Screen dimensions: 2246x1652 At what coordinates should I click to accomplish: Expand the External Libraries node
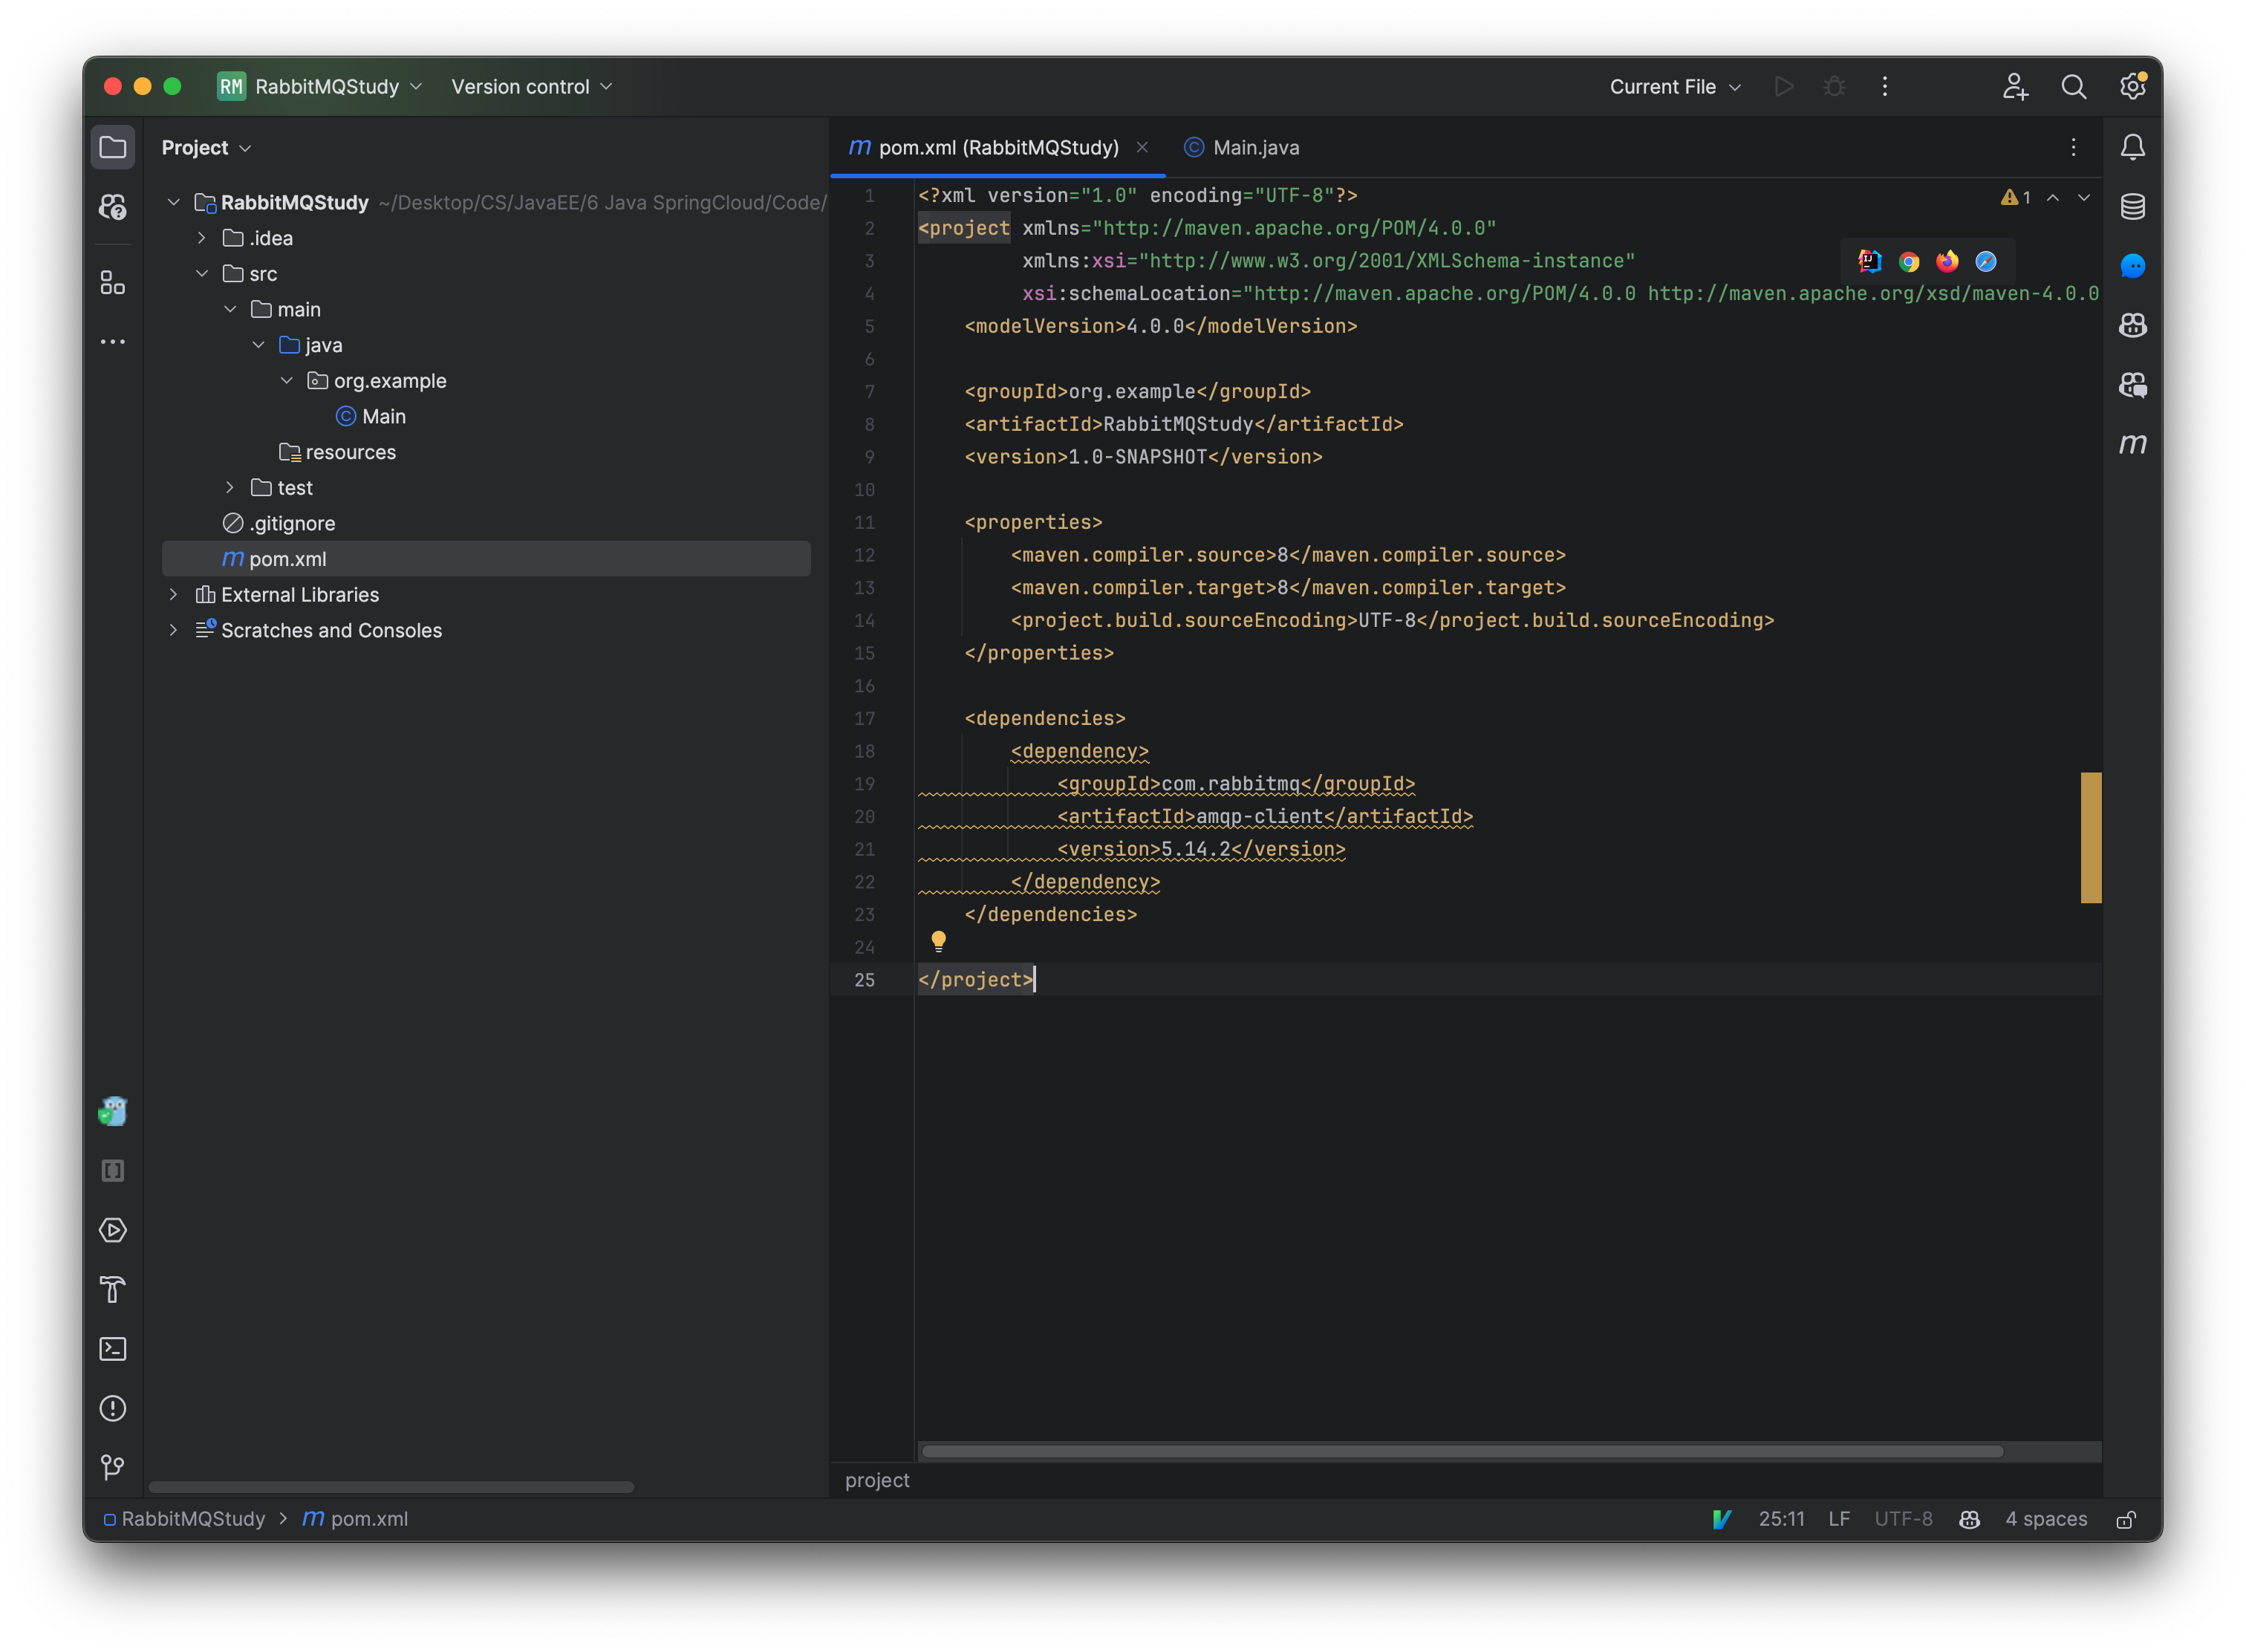(x=174, y=594)
